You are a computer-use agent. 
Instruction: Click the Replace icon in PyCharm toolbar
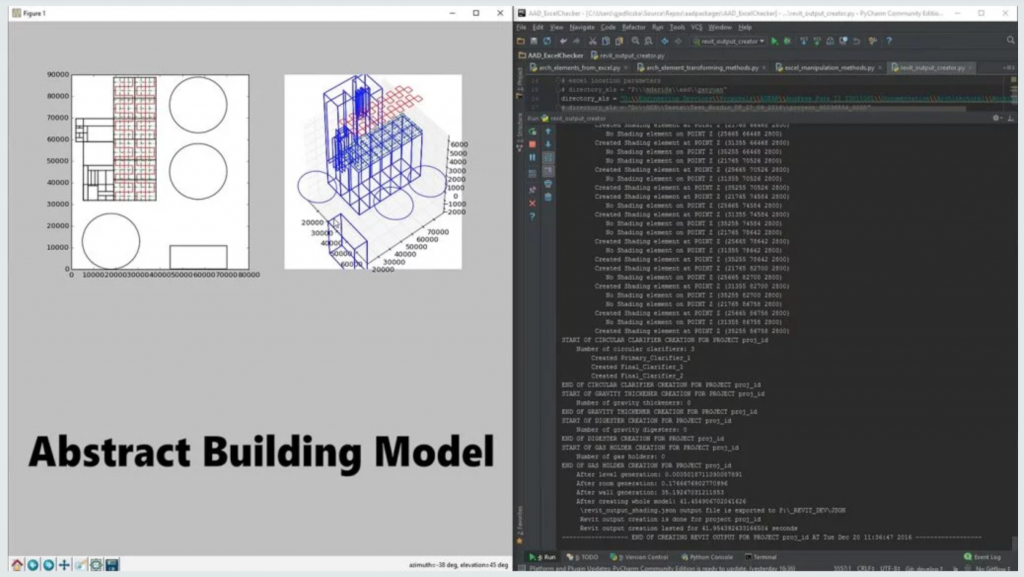click(x=648, y=41)
